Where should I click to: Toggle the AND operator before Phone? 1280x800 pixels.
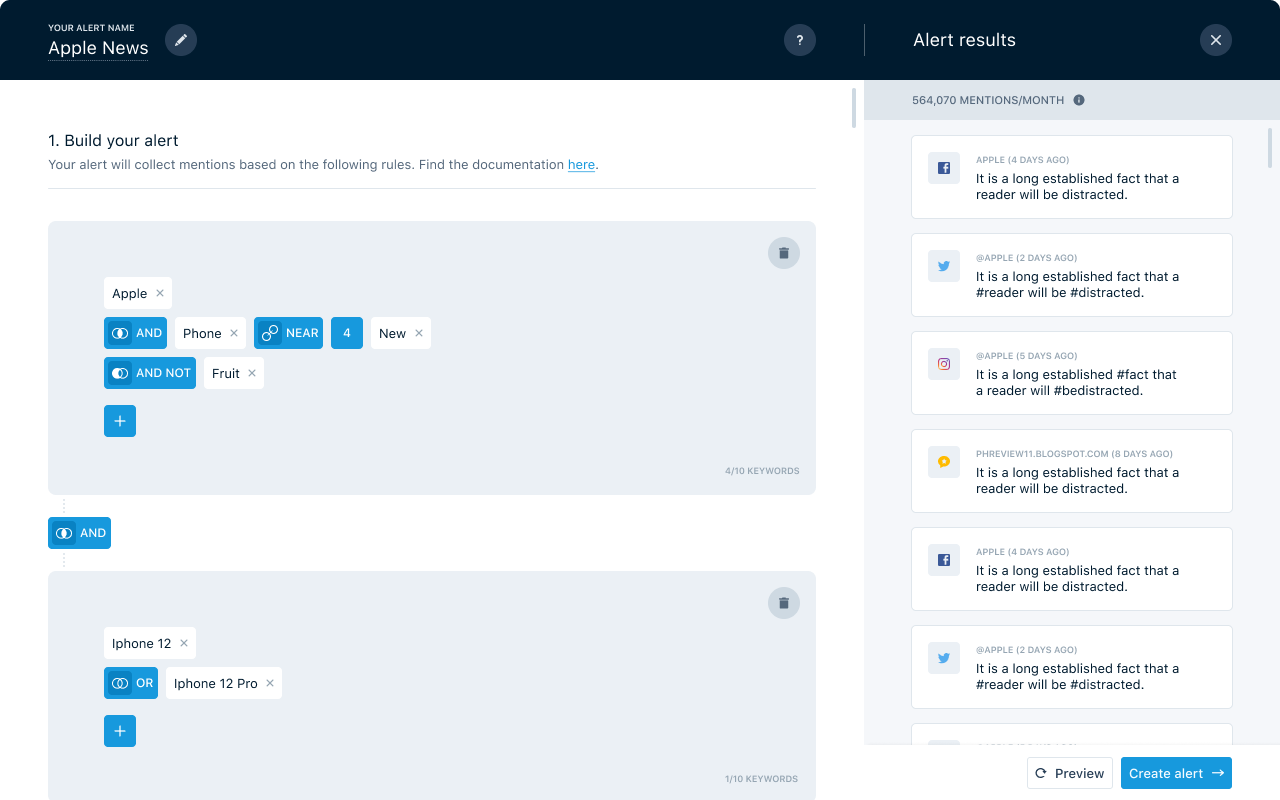click(135, 333)
